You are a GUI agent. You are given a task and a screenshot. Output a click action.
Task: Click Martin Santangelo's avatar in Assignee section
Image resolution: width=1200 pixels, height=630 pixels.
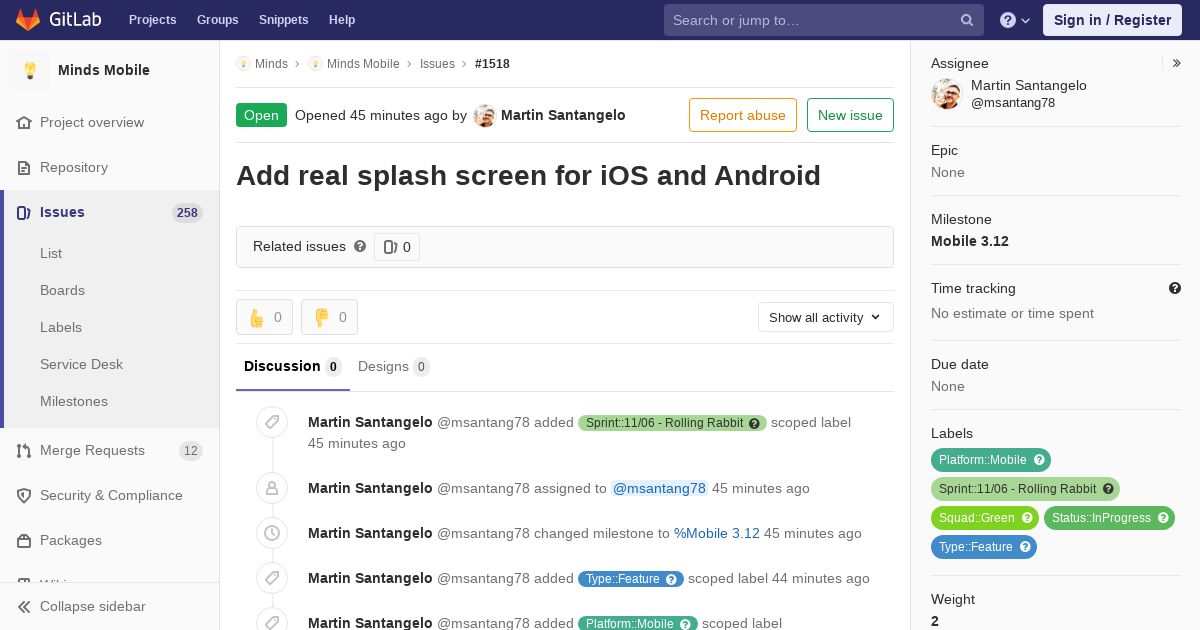[946, 94]
